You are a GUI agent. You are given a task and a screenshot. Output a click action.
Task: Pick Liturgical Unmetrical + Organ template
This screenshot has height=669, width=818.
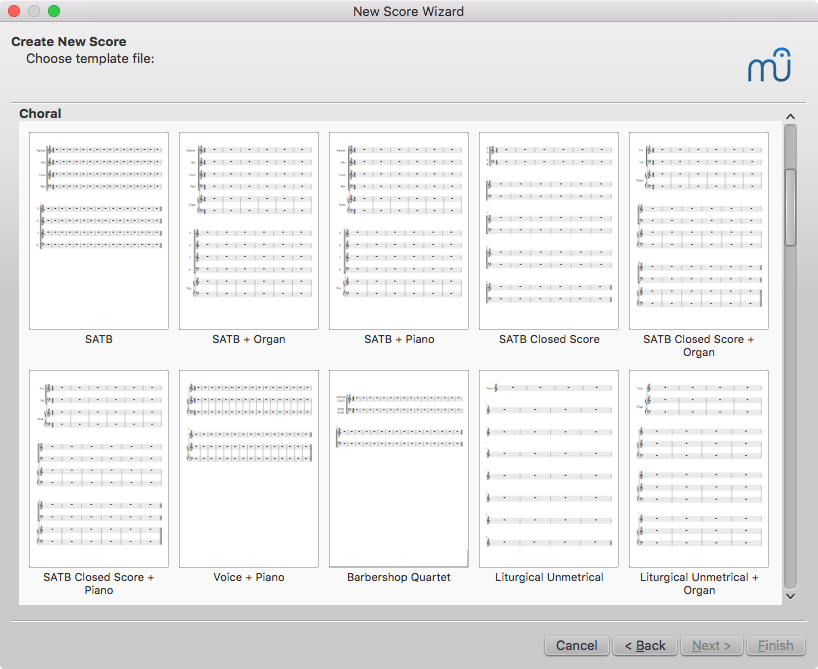click(x=699, y=469)
